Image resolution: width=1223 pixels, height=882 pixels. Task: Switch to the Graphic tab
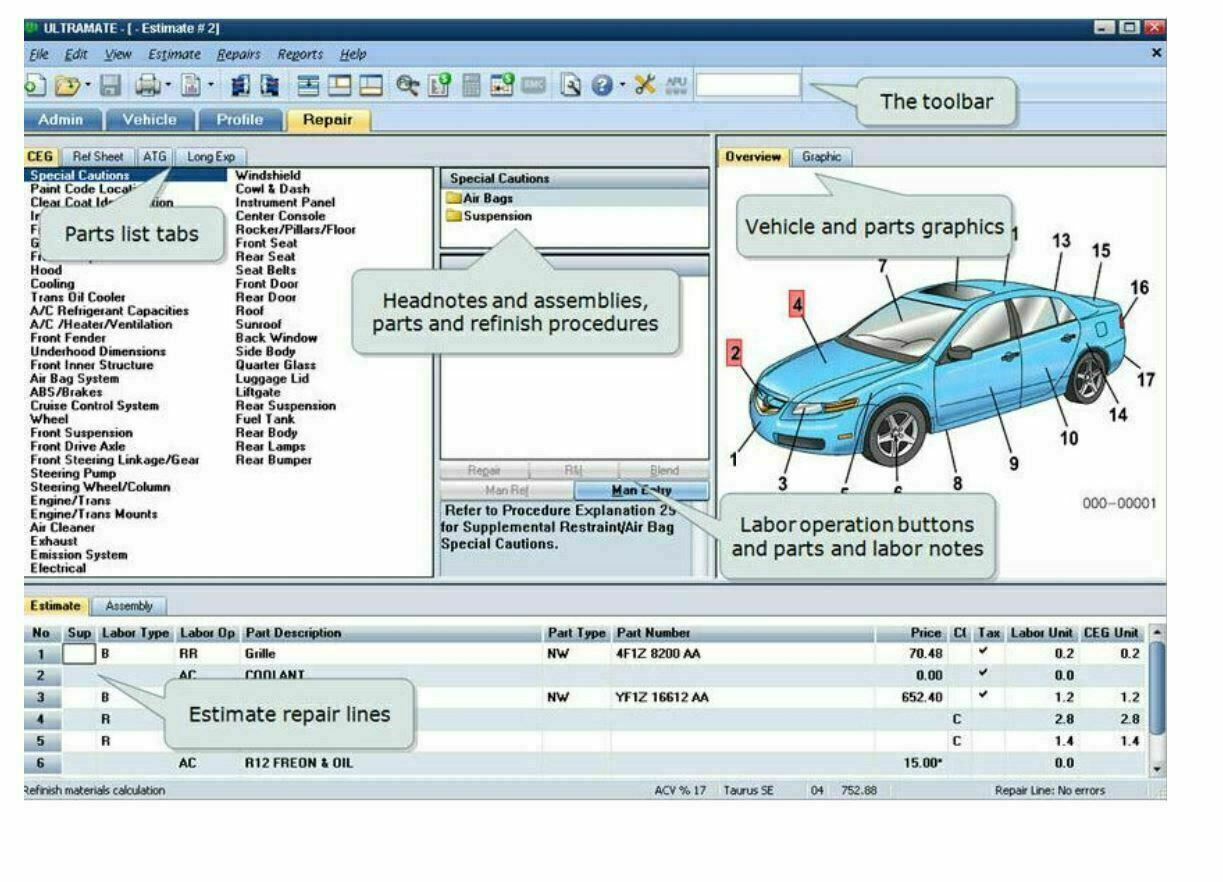tap(821, 157)
